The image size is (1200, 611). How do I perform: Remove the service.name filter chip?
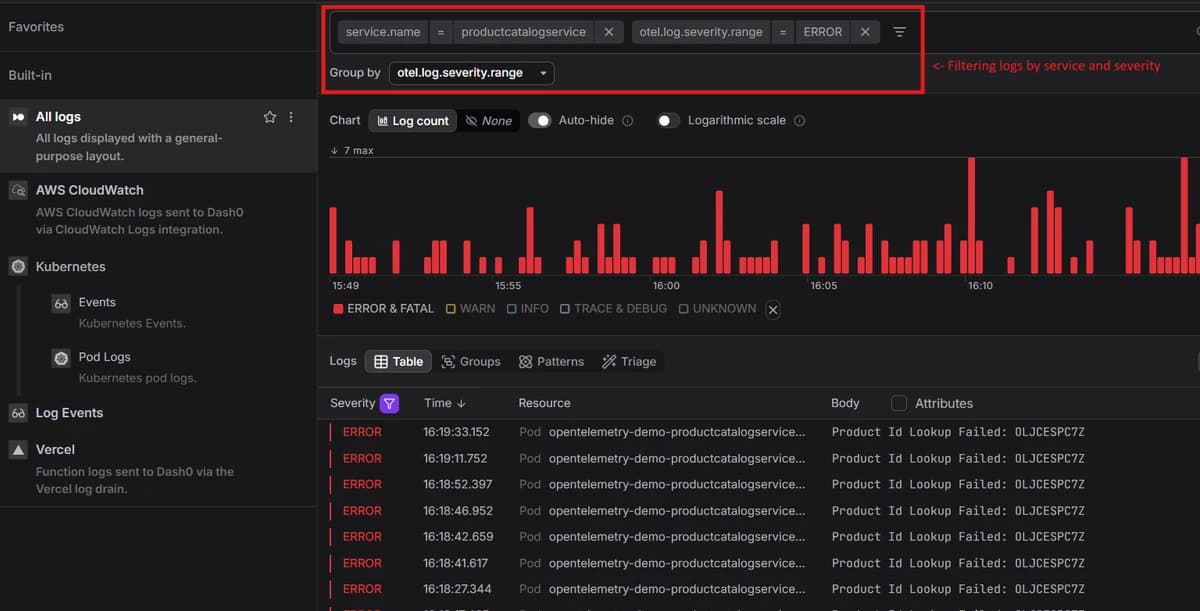[x=609, y=32]
